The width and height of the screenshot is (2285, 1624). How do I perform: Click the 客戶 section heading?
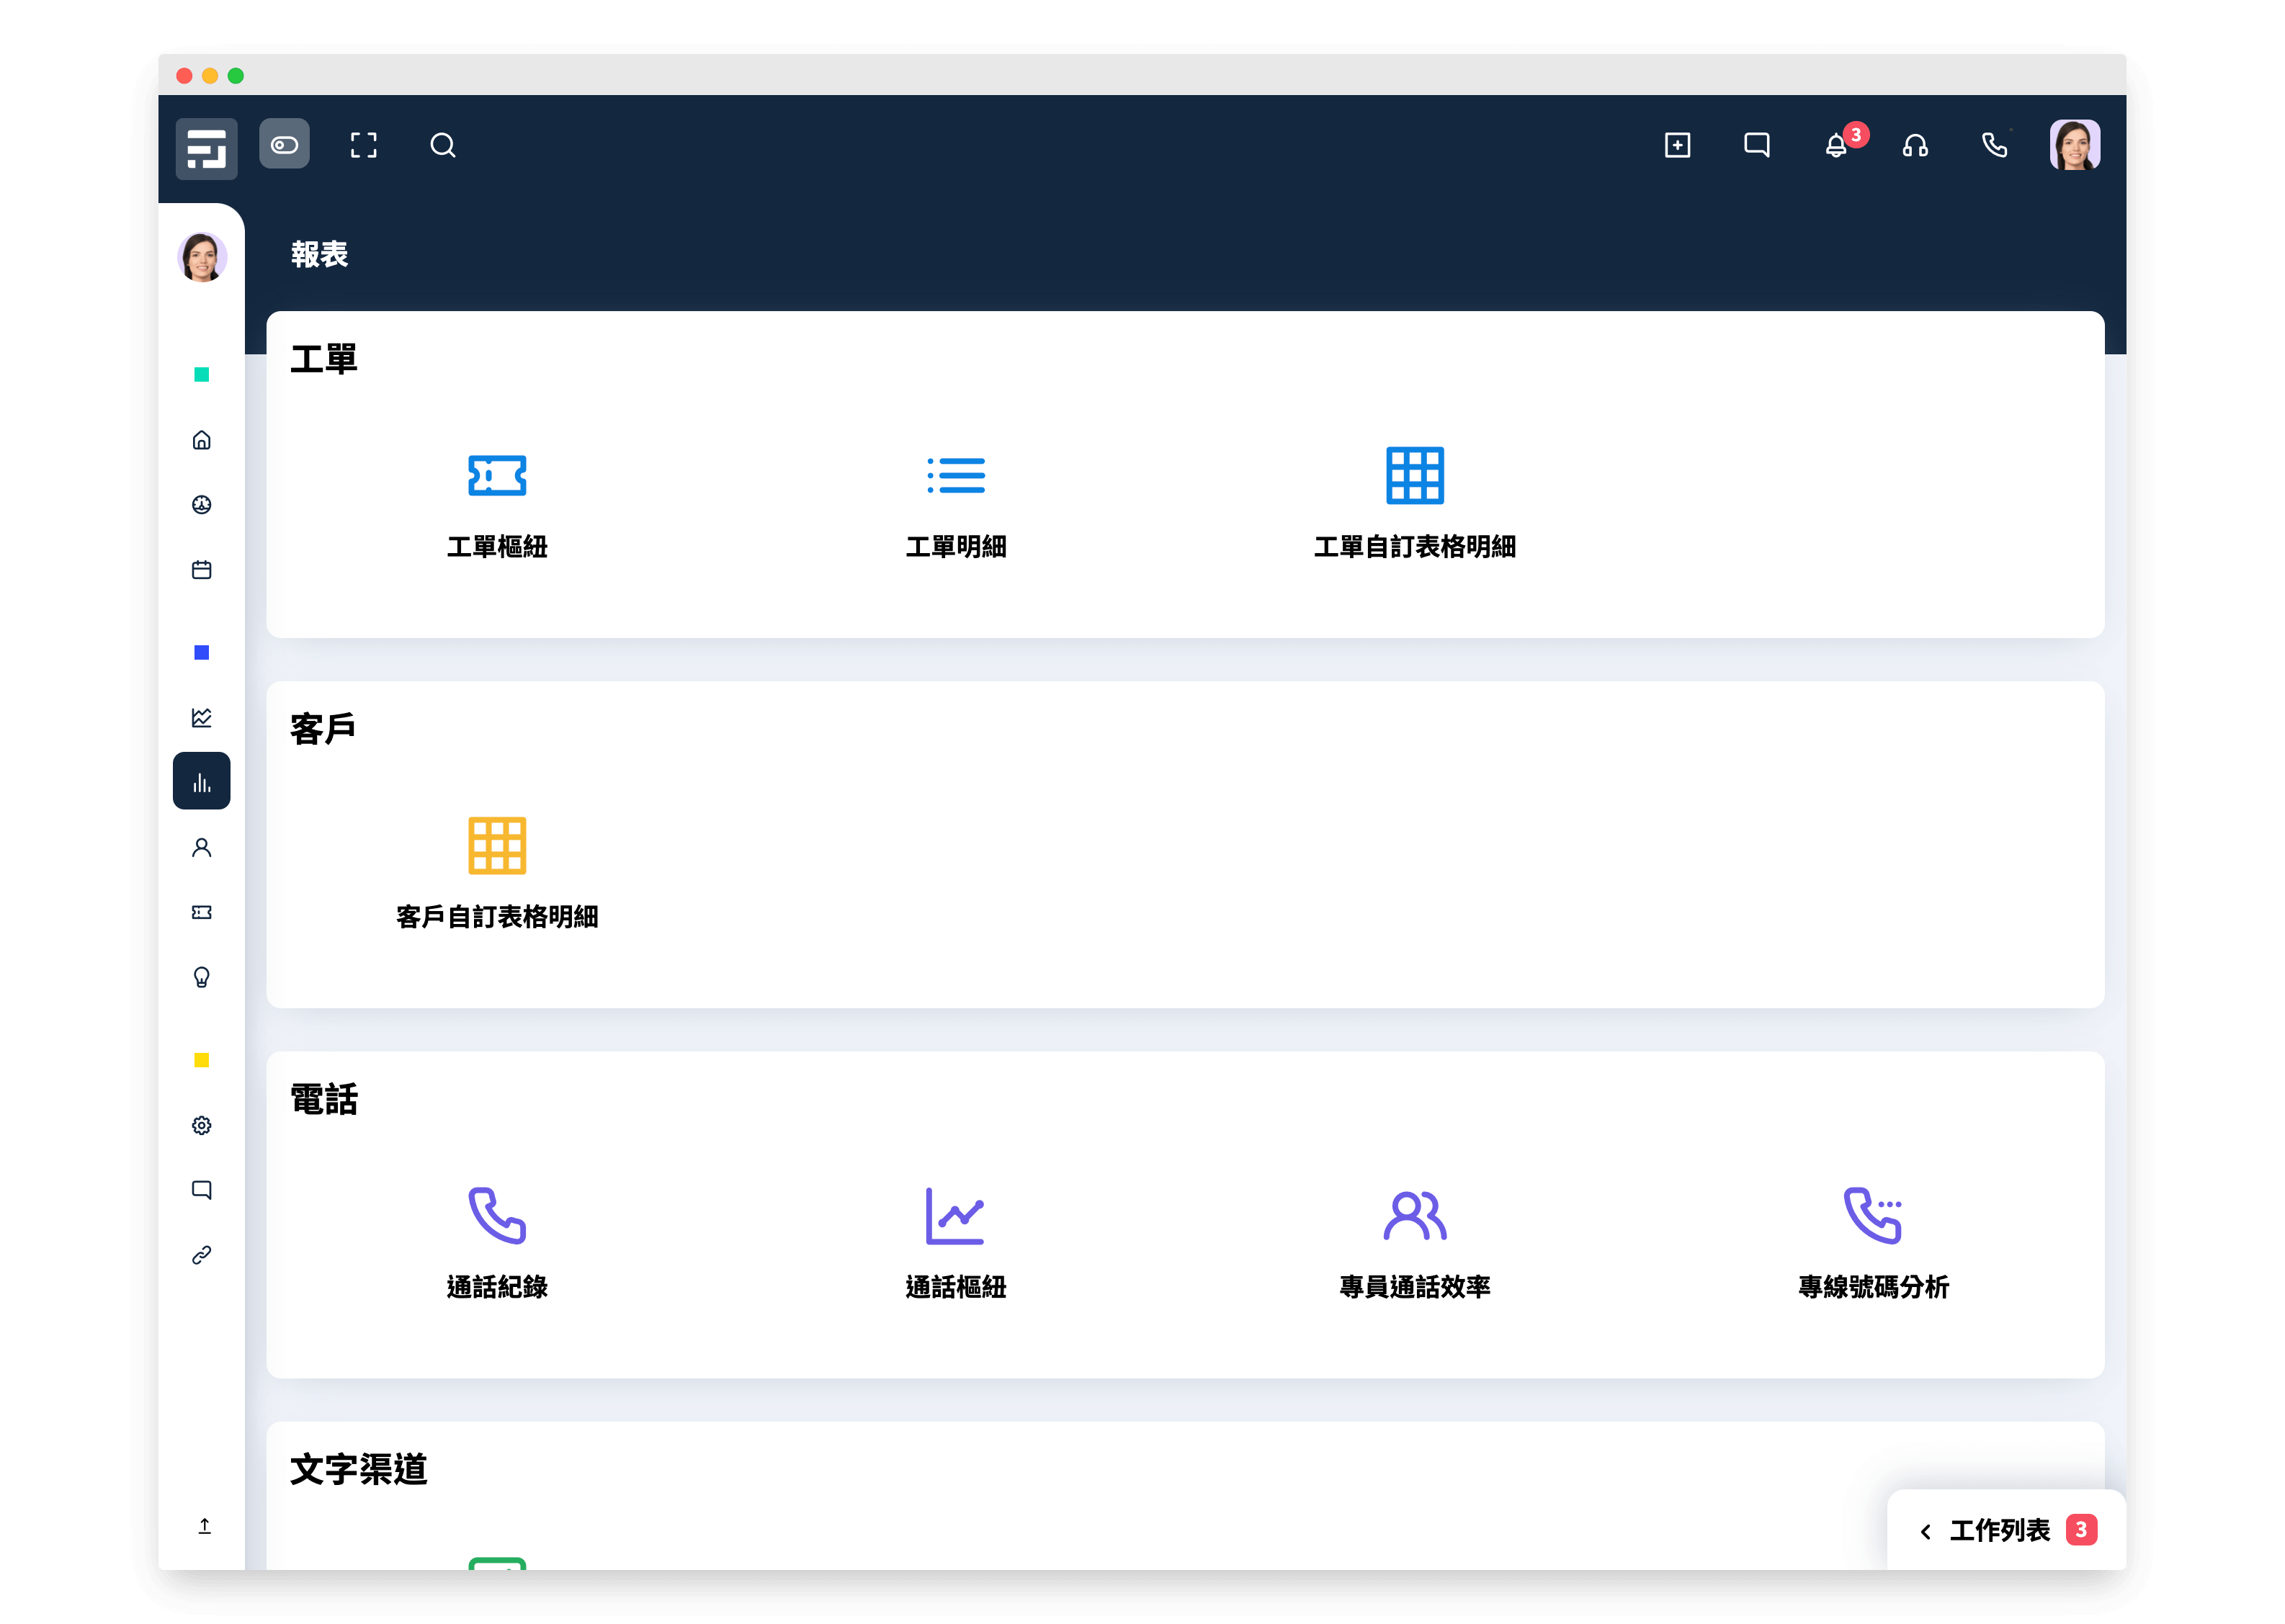click(323, 729)
